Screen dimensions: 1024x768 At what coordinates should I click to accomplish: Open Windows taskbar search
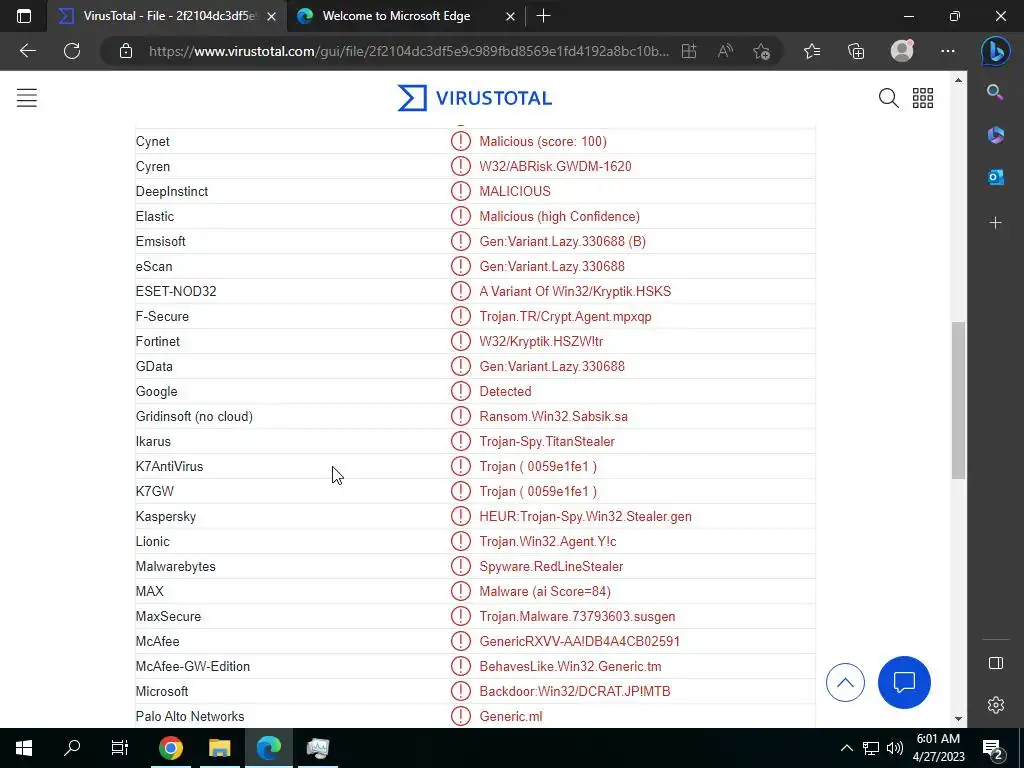pos(72,748)
